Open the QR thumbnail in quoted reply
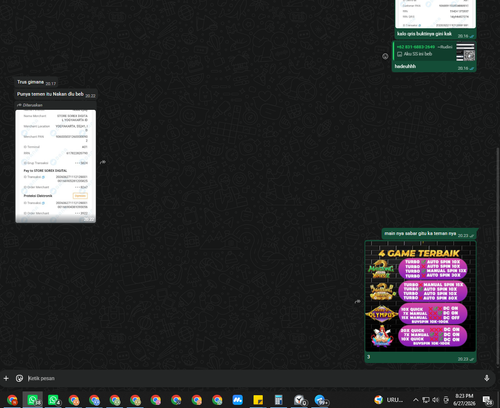 coord(465,52)
